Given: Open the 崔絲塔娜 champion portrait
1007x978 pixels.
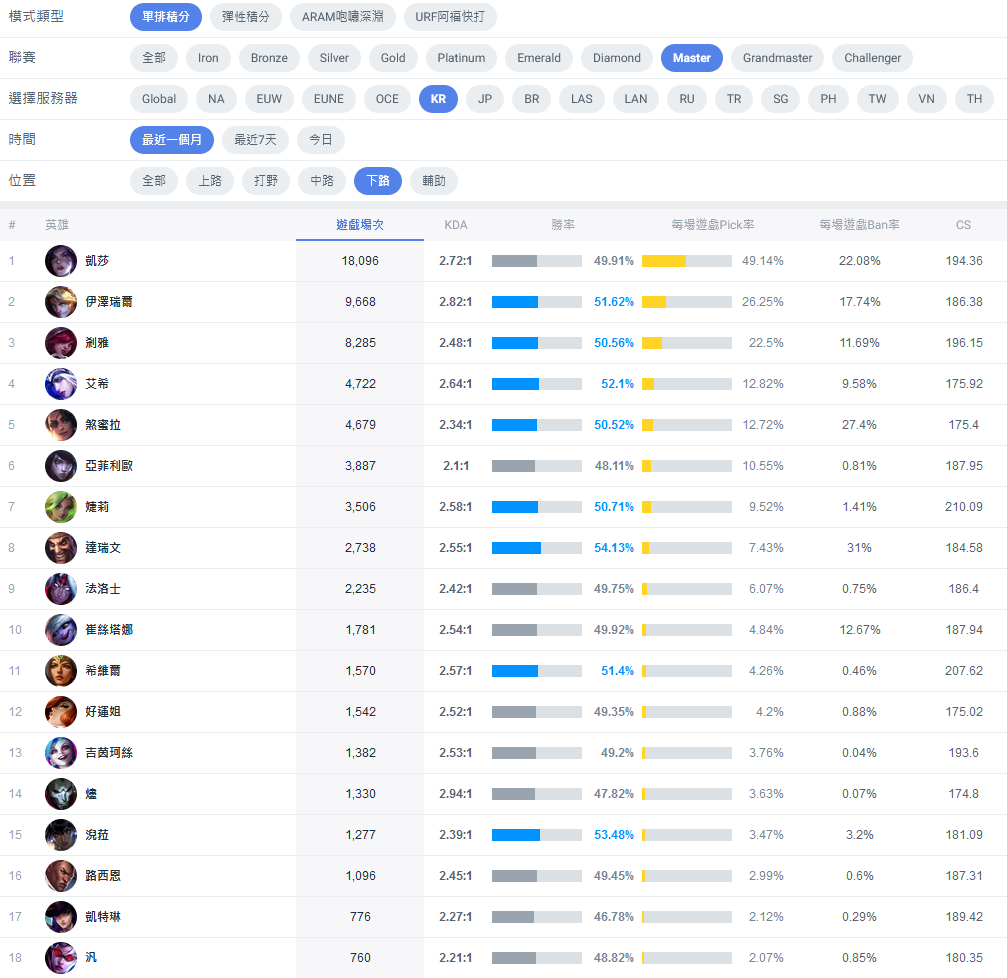Looking at the screenshot, I should (x=61, y=630).
